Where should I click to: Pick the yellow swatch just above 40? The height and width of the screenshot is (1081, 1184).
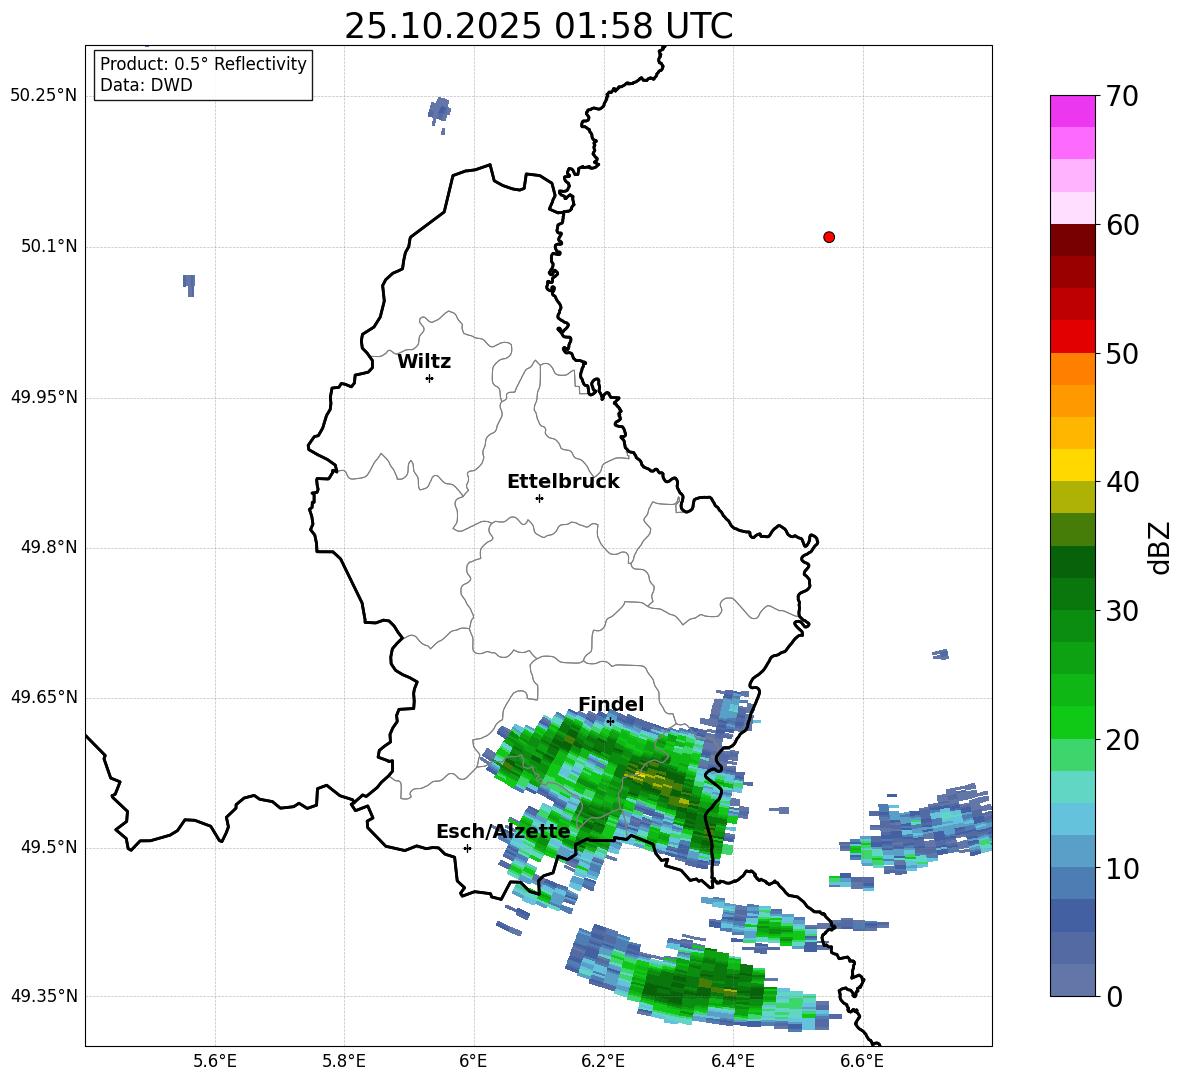pyautogui.click(x=1072, y=465)
